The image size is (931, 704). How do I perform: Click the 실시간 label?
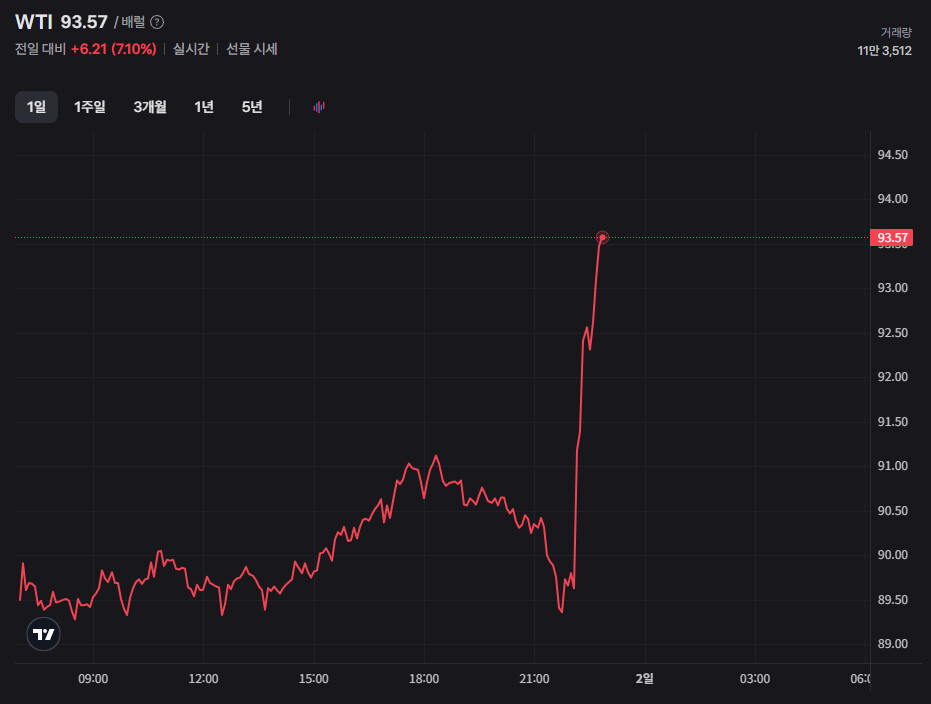coord(191,49)
